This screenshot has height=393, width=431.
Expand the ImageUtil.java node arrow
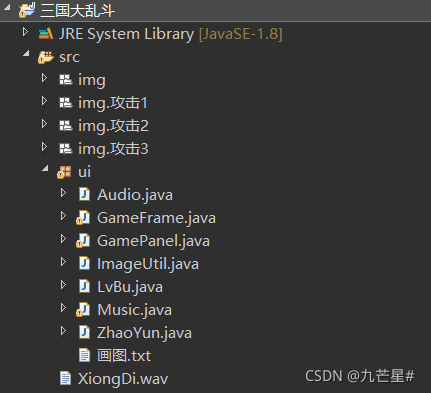63,262
